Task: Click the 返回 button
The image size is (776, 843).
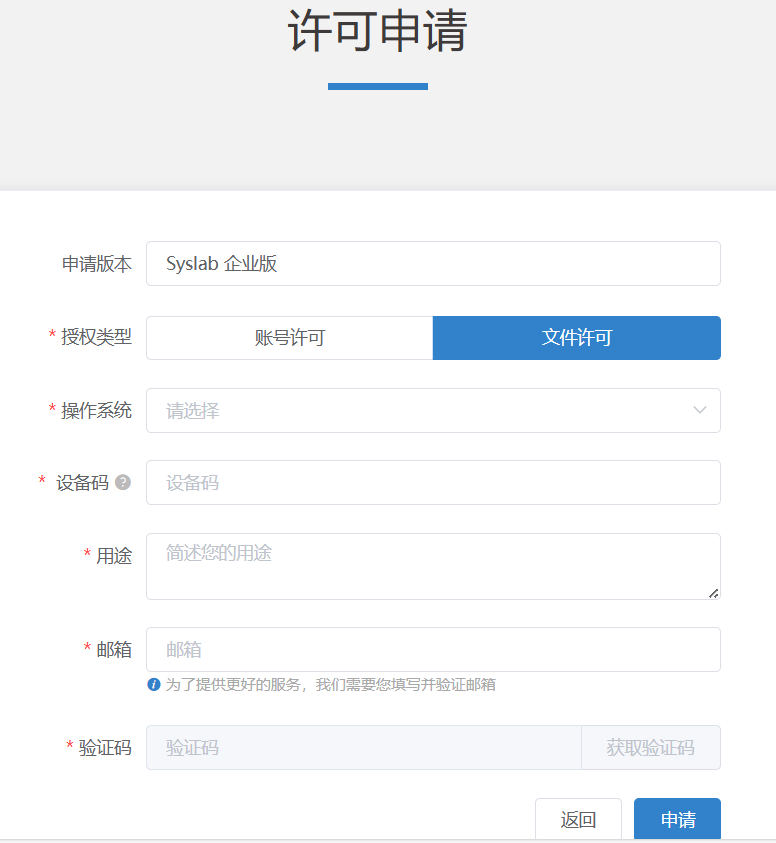Action: click(578, 820)
